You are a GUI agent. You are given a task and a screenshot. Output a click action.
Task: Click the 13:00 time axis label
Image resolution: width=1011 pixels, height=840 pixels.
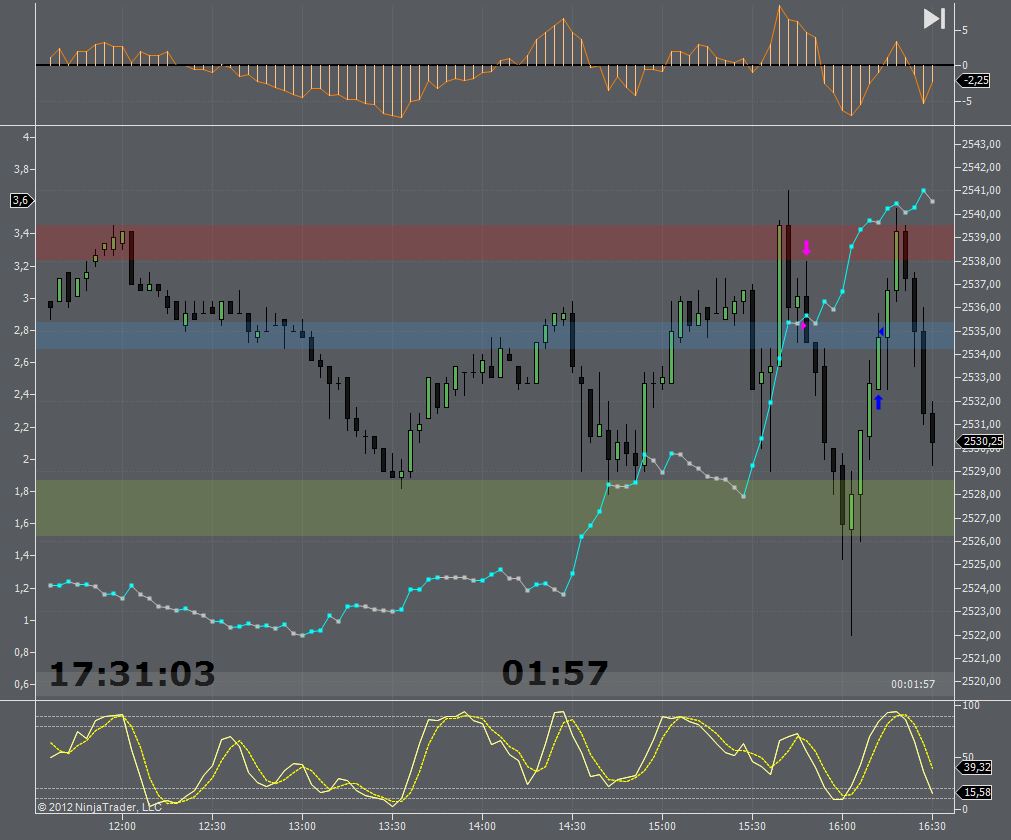[302, 826]
